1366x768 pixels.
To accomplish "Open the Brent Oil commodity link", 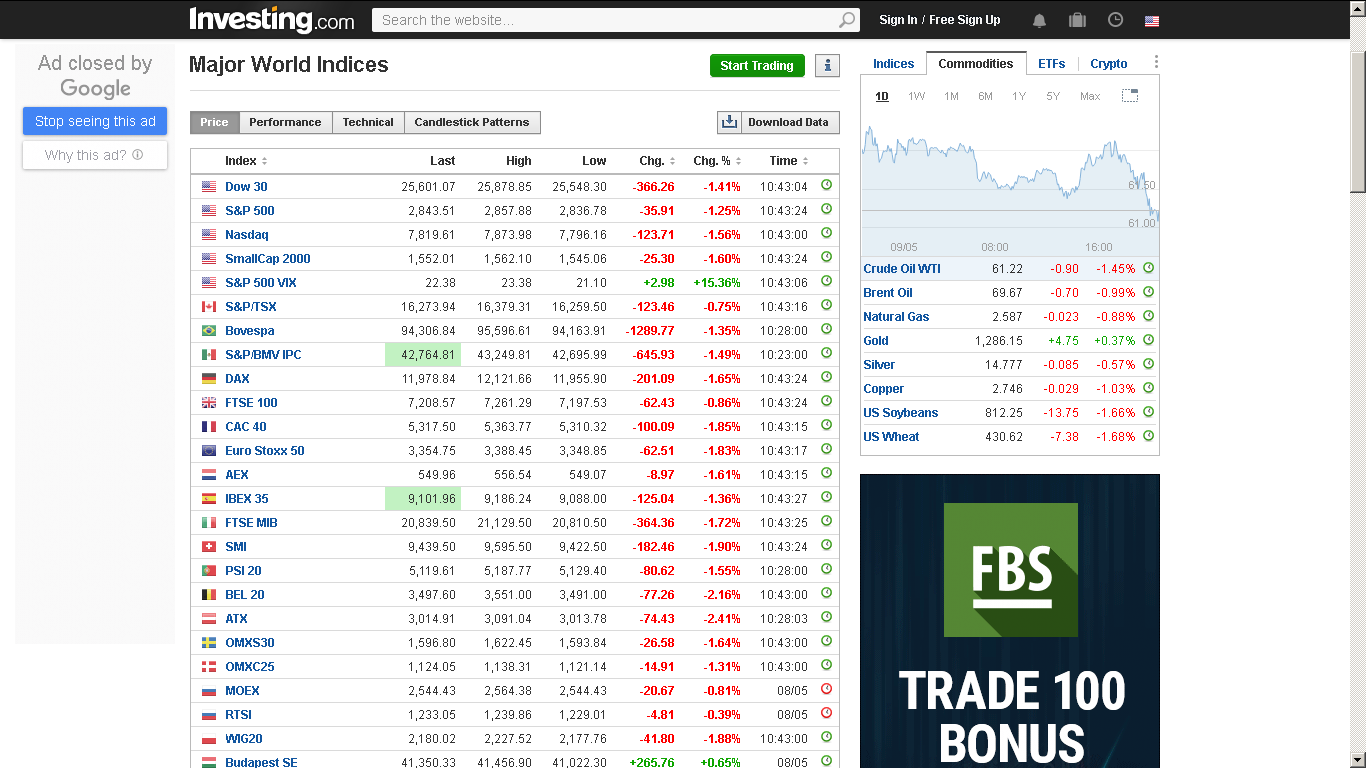I will (888, 293).
